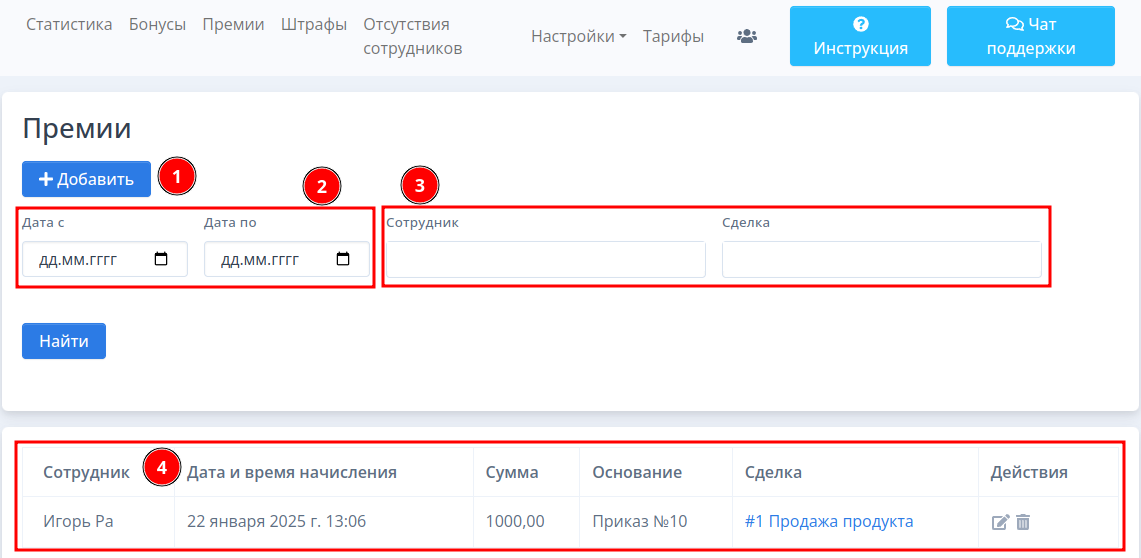The image size is (1141, 558).
Task: Click the Приказ №10 cell
Action: pos(640,522)
